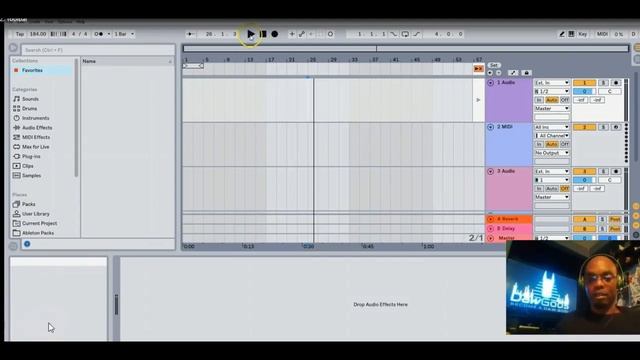Open 1 Audio Master output dropdown

pos(552,109)
